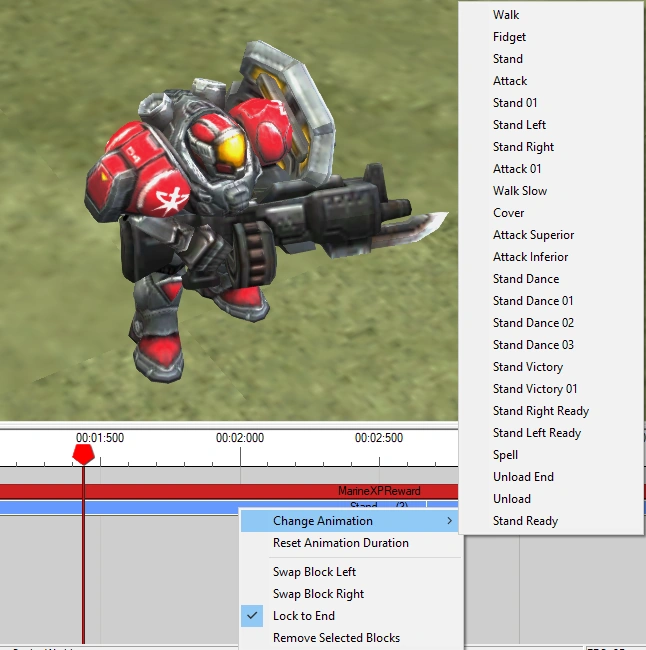
Task: Choose Swap Block Left
Action: pos(351,572)
